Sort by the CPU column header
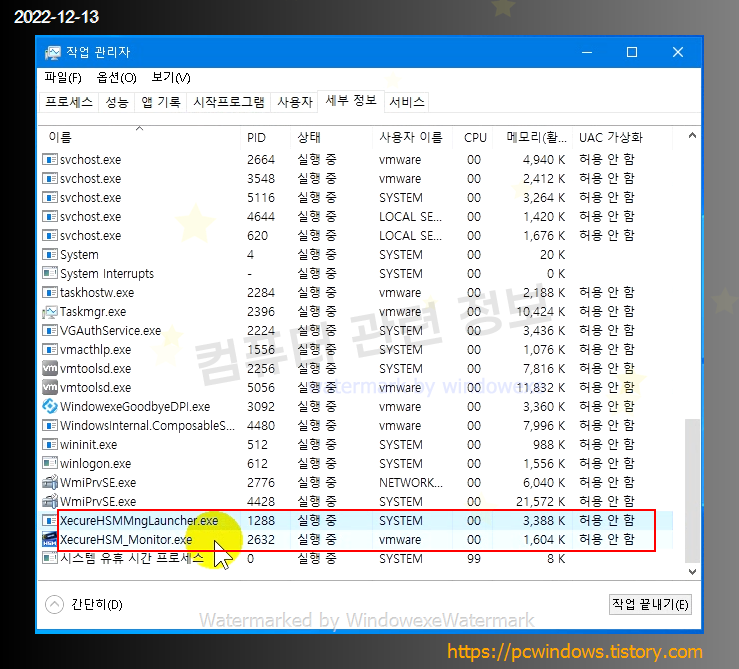The height and width of the screenshot is (669, 739). 473,137
